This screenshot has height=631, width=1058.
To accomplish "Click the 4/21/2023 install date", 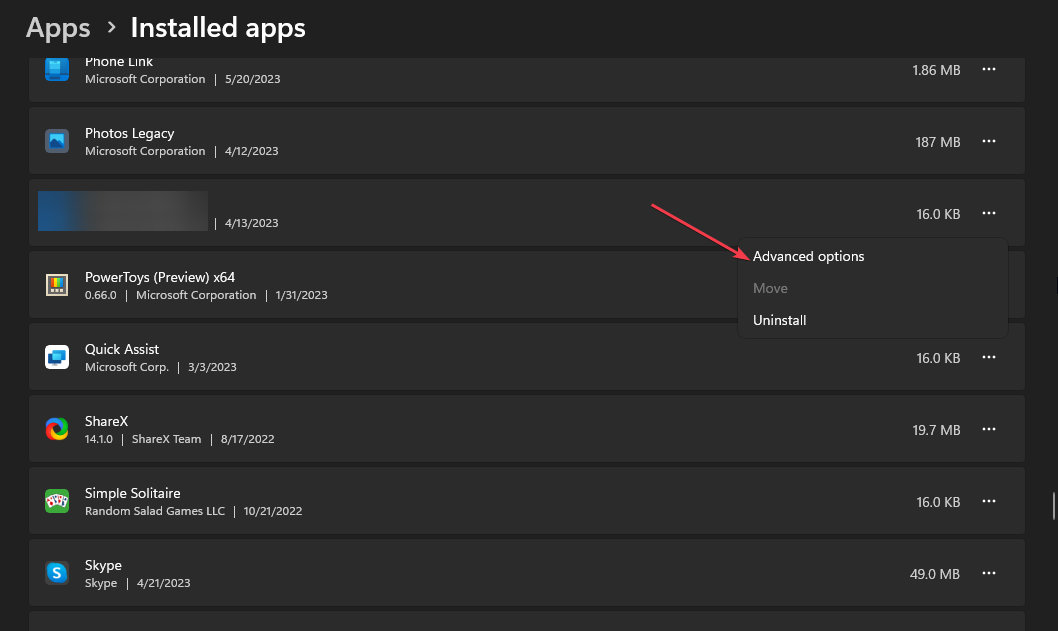I will pos(164,583).
